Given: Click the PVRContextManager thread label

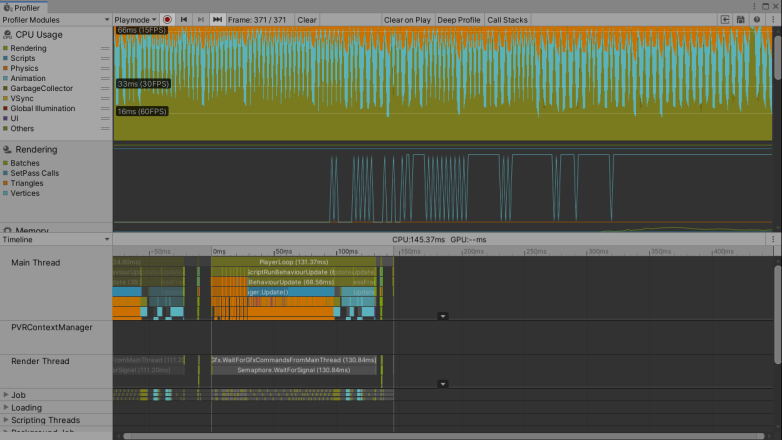Looking at the screenshot, I should click(52, 327).
